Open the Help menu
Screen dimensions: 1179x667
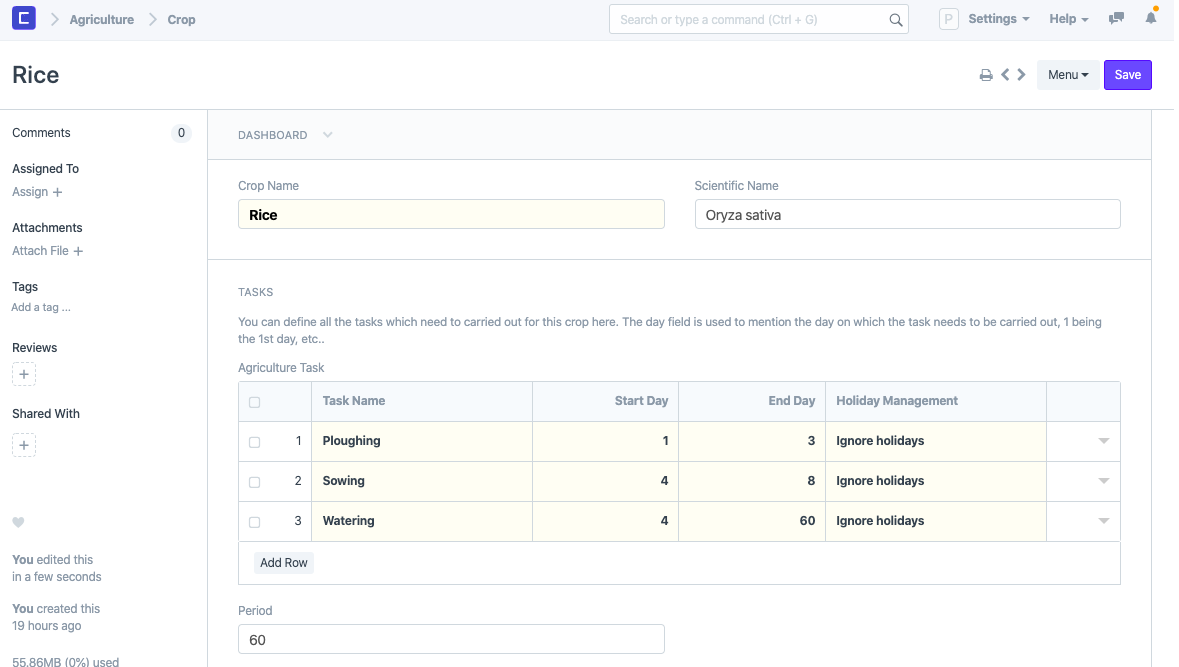pos(1068,19)
